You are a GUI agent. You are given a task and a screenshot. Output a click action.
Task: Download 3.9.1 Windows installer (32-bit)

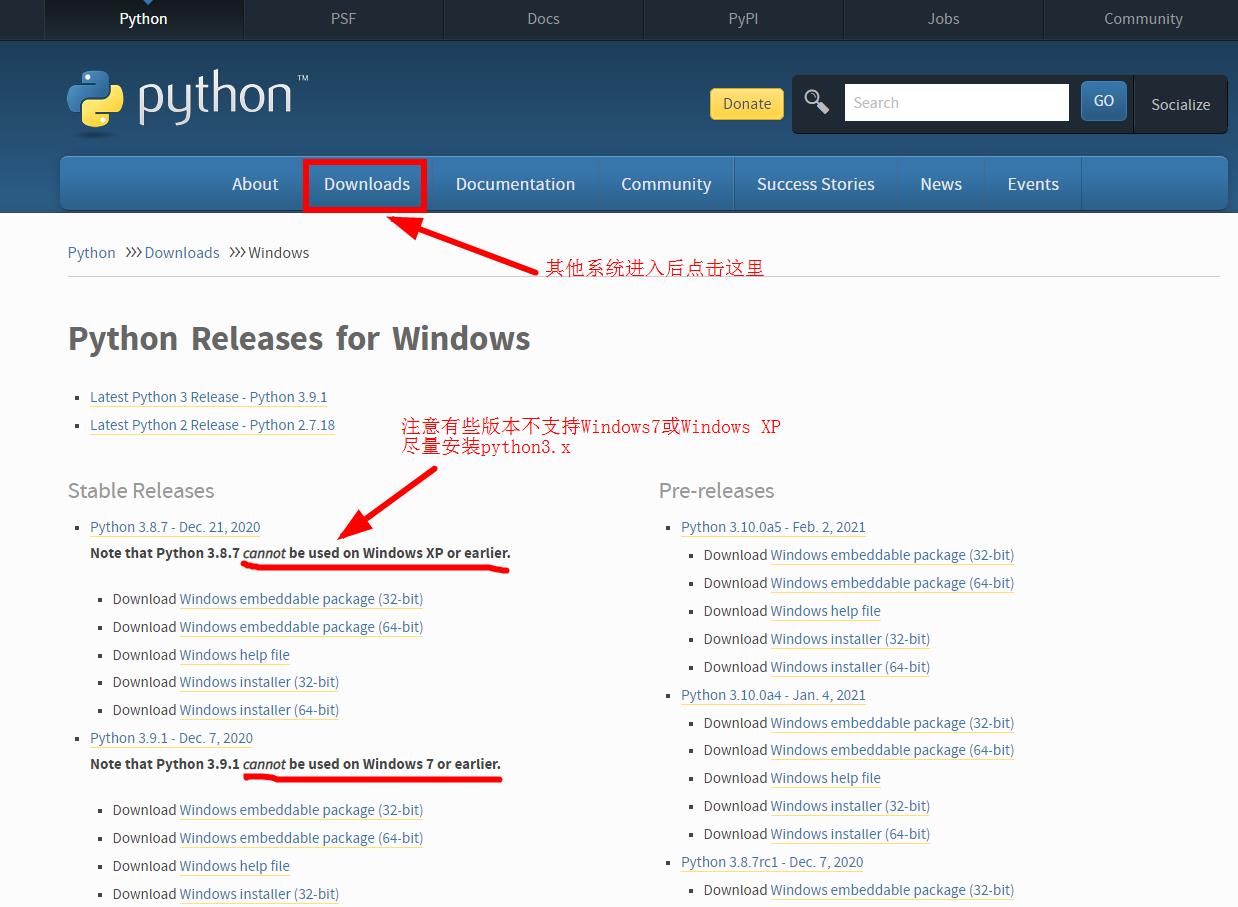pos(259,894)
